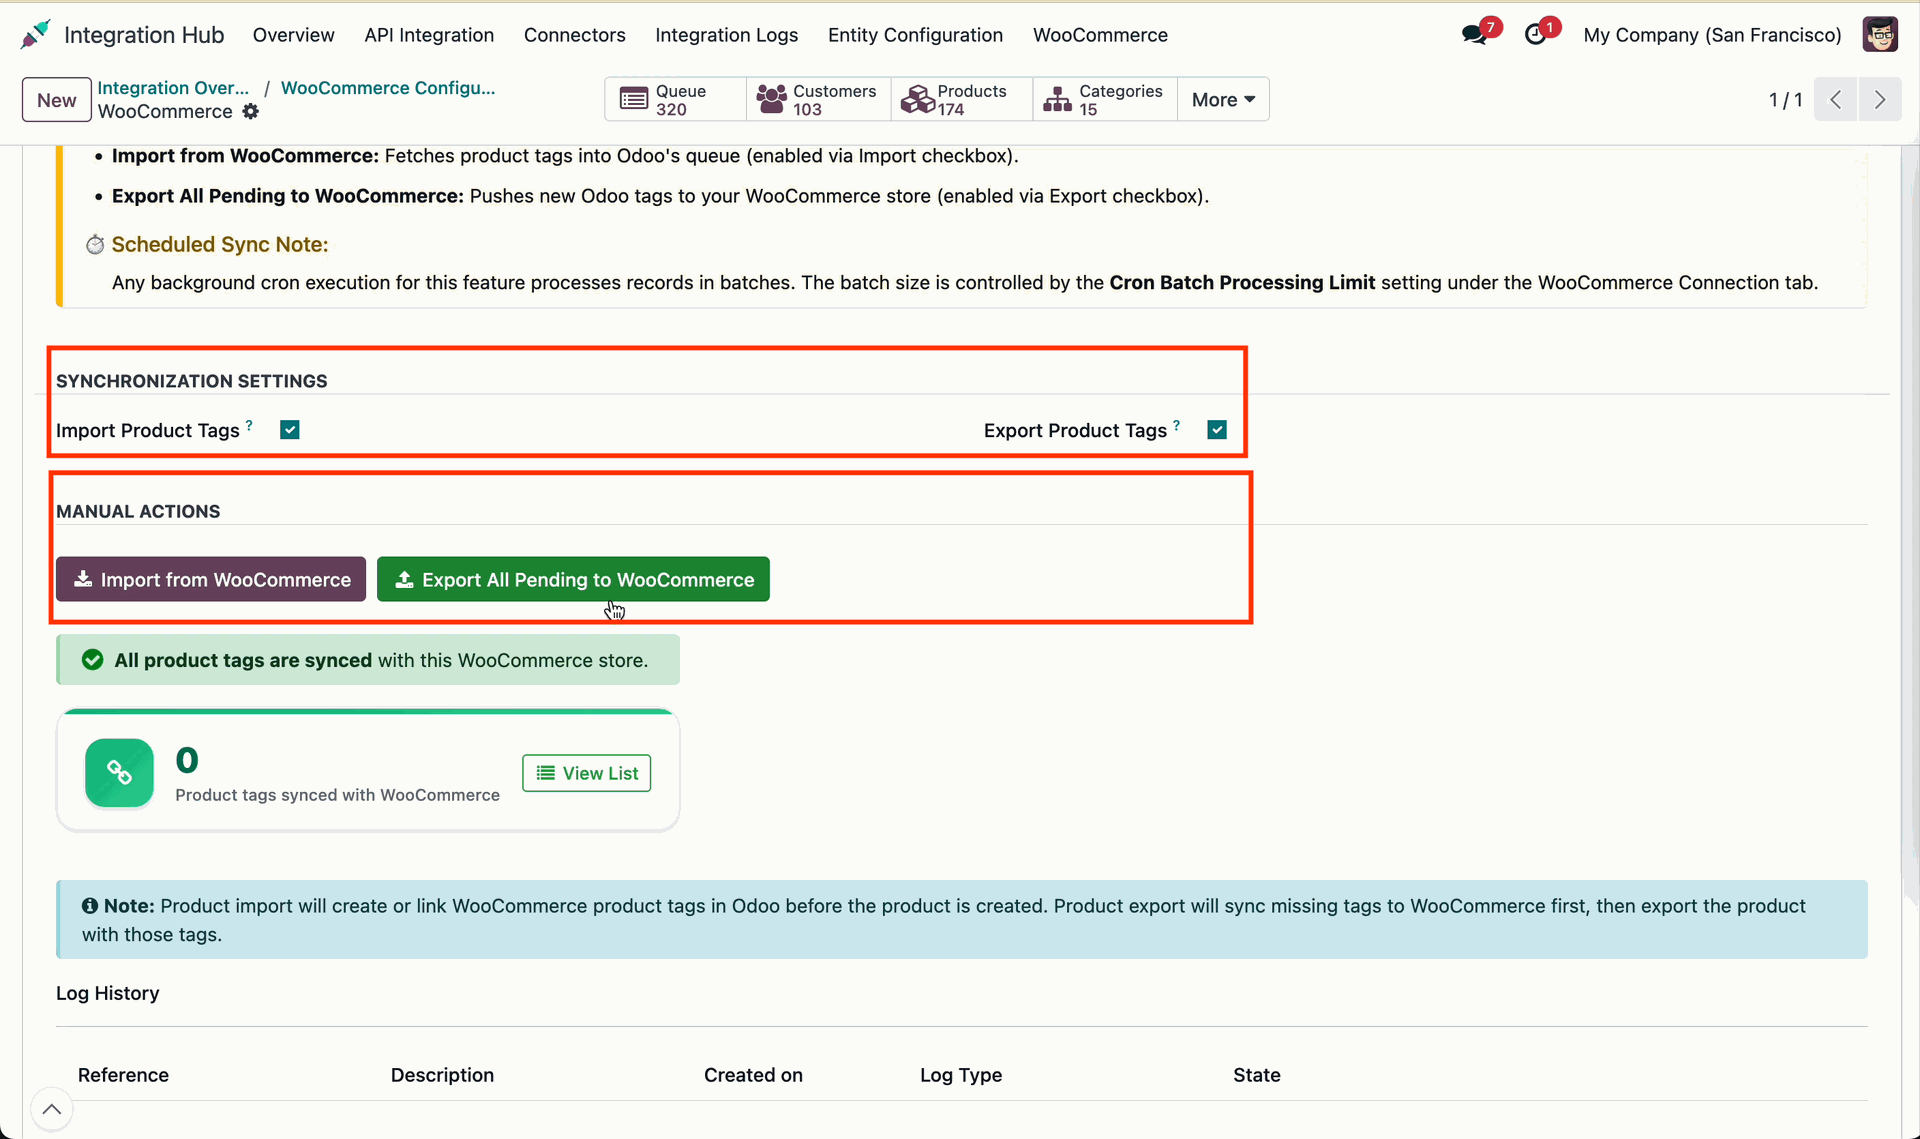This screenshot has height=1139, width=1920.
Task: Open the Queue 320 stat button
Action: tap(675, 100)
